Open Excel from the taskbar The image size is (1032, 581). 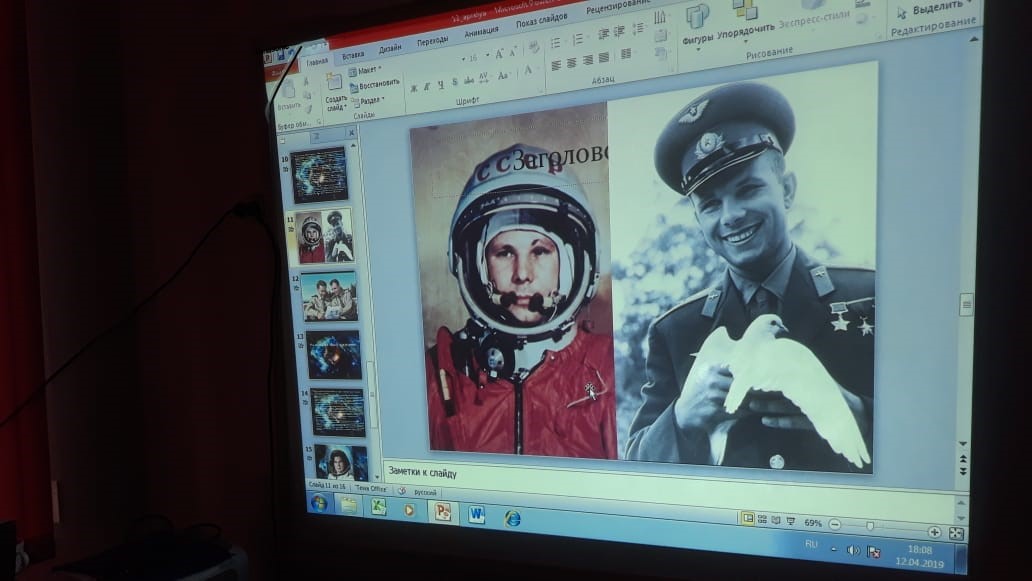(378, 507)
